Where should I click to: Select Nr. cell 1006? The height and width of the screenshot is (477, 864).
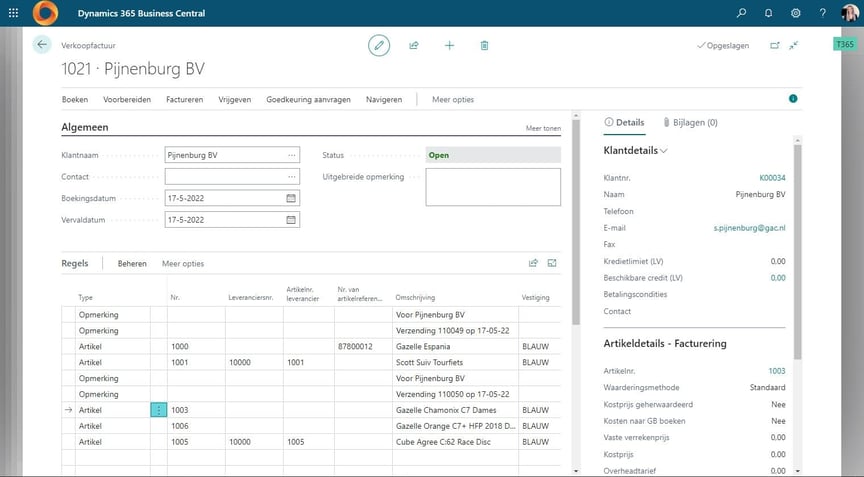click(x=196, y=426)
